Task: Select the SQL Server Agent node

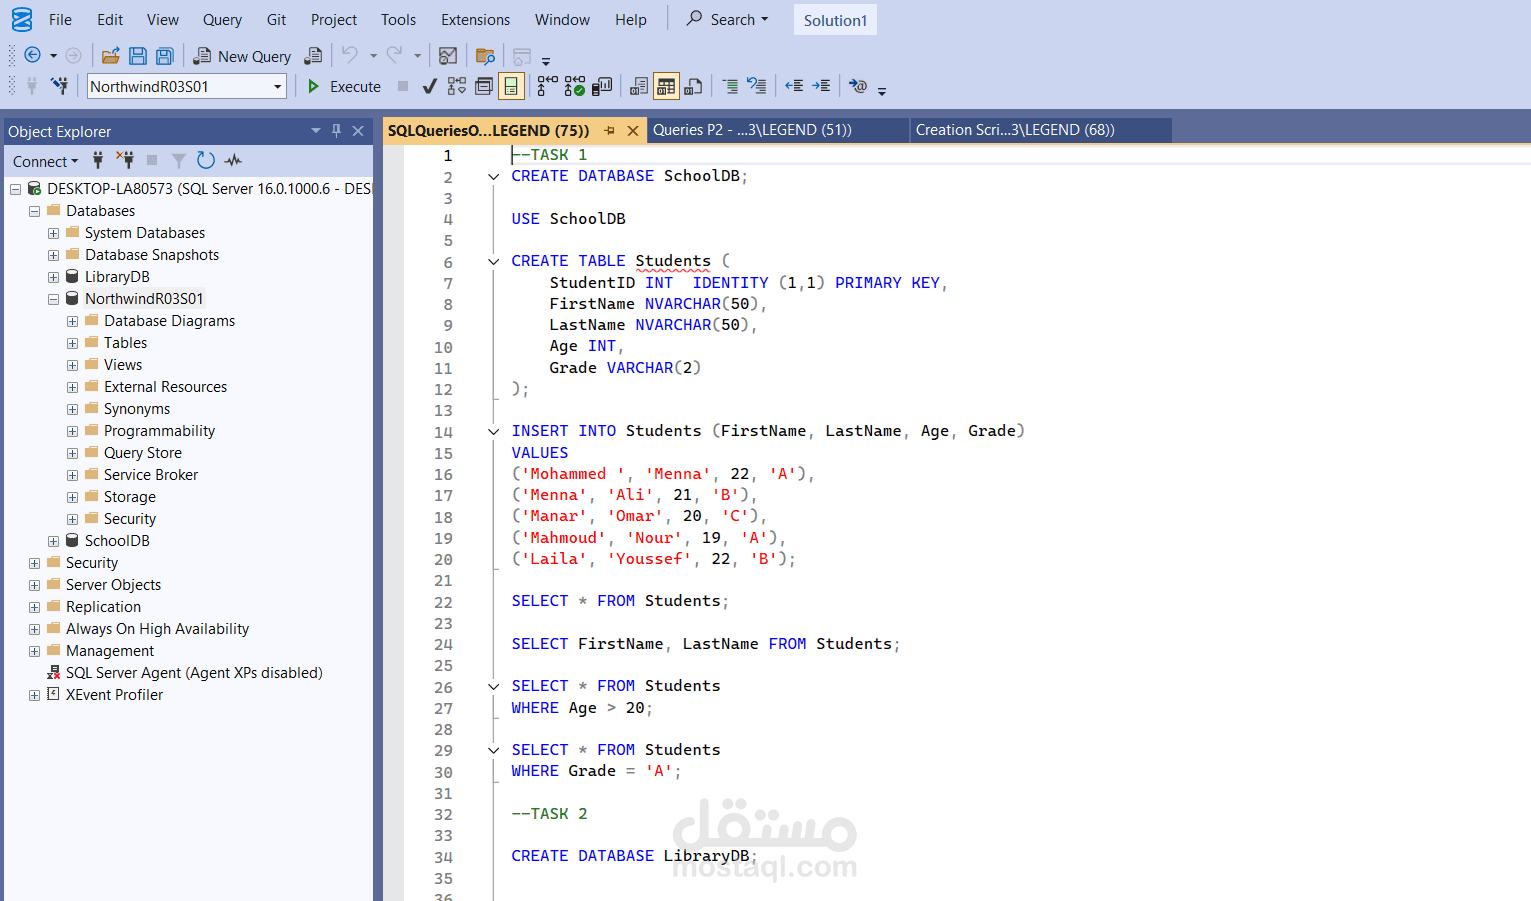Action: tap(194, 673)
